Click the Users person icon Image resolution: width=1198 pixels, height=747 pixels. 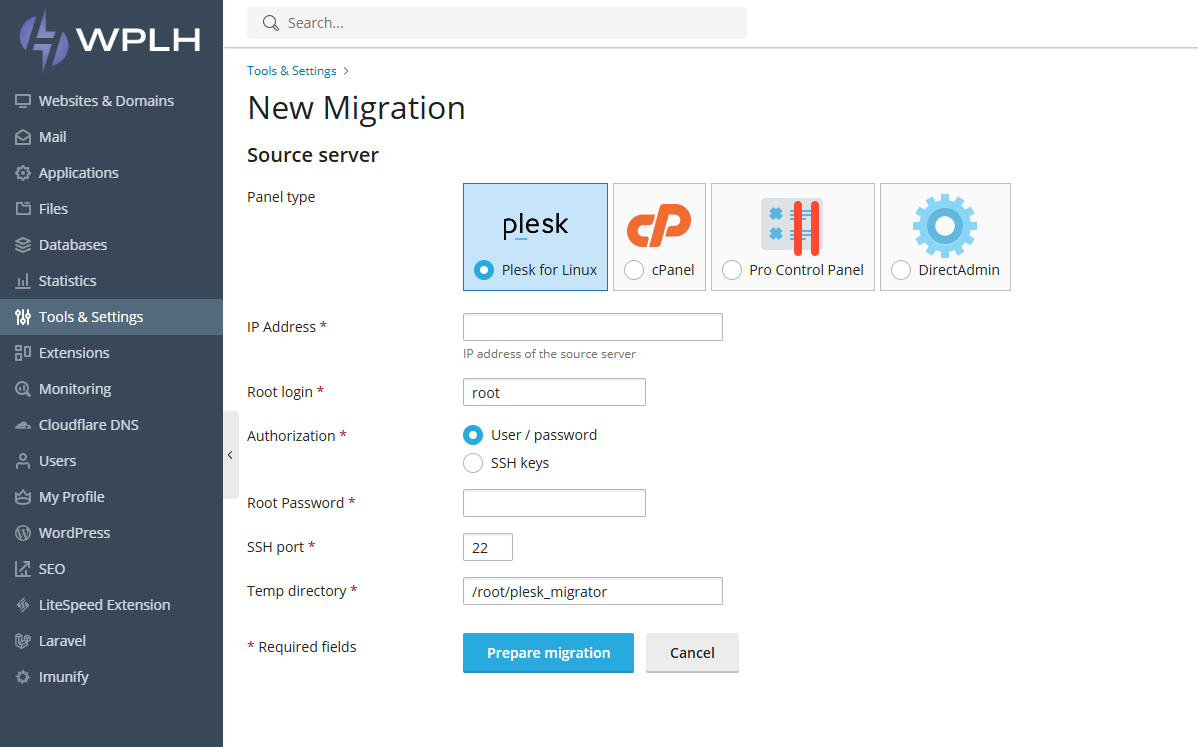(x=23, y=461)
